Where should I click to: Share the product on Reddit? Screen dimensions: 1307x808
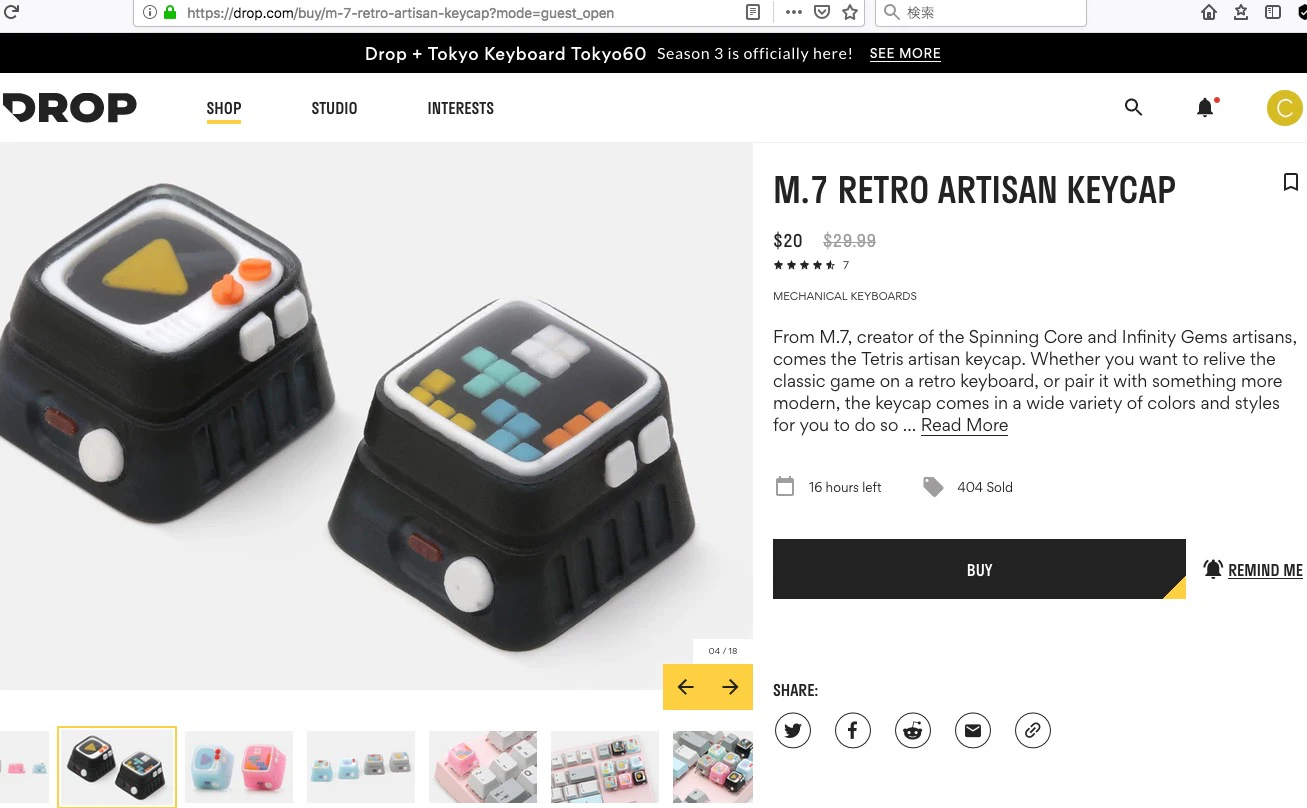(913, 731)
